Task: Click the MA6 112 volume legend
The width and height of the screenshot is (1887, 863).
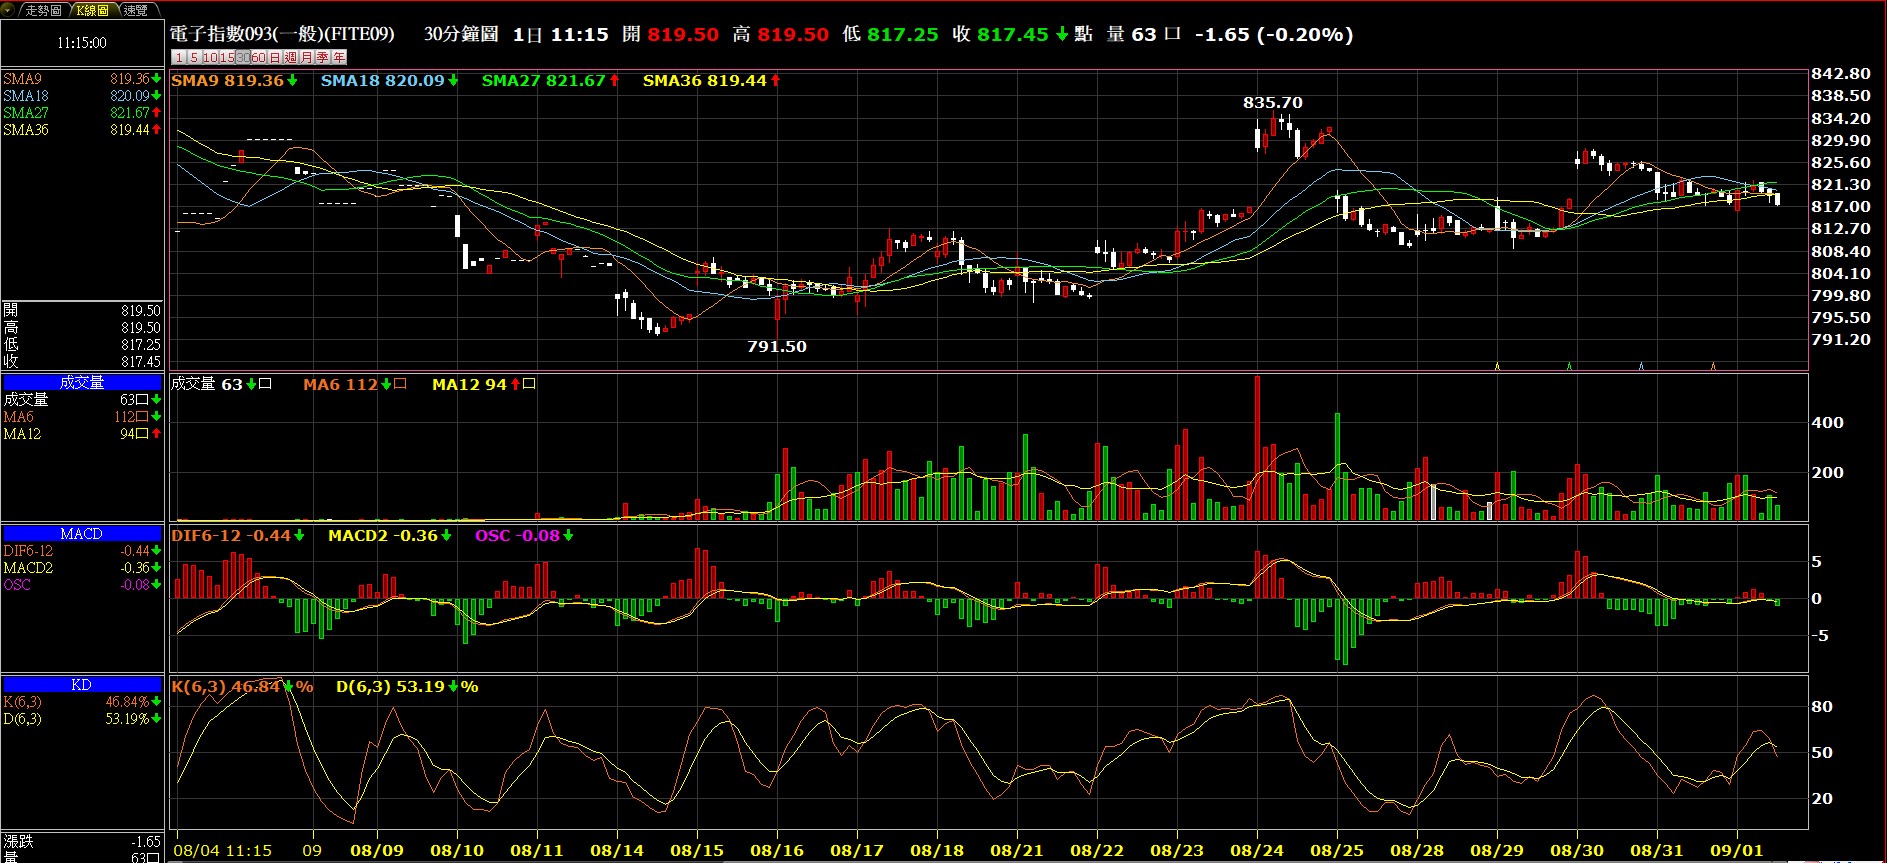Action: click(355, 384)
